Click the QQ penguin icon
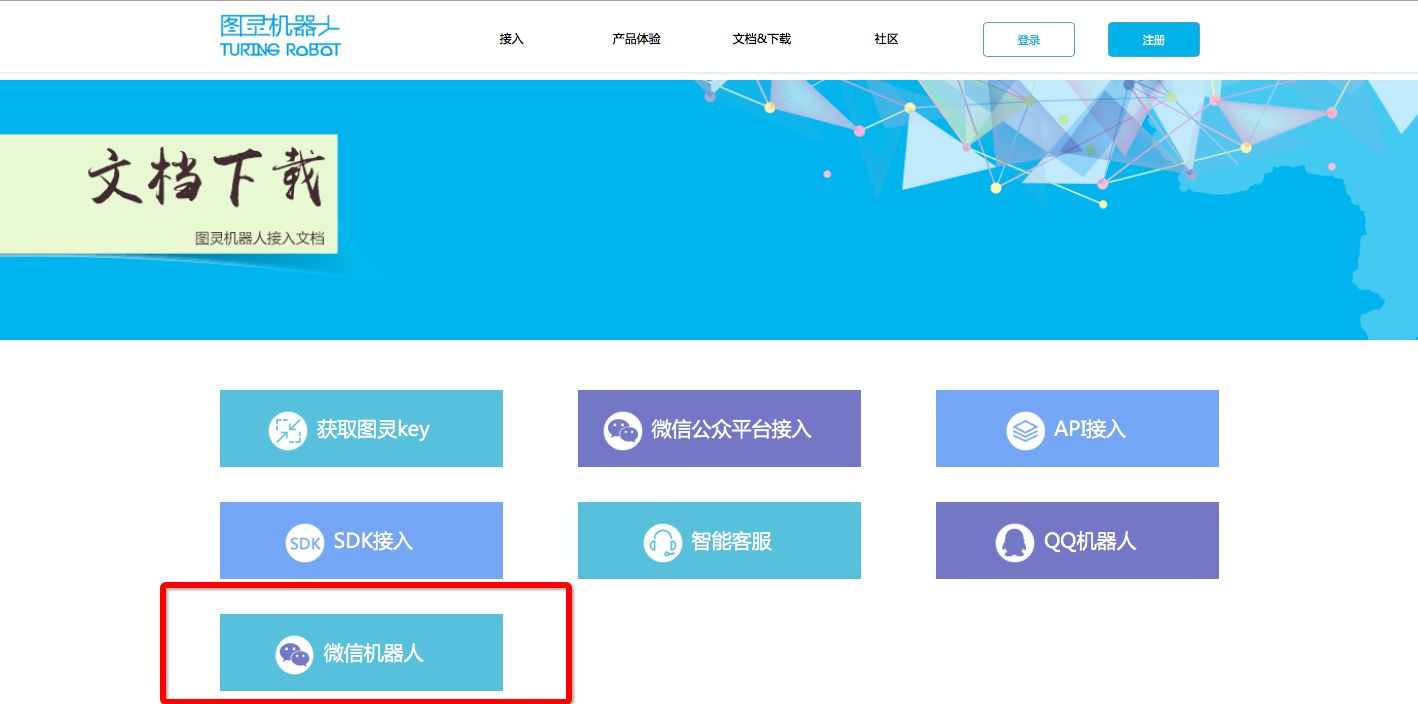The width and height of the screenshot is (1418, 704). pyautogui.click(x=1014, y=543)
